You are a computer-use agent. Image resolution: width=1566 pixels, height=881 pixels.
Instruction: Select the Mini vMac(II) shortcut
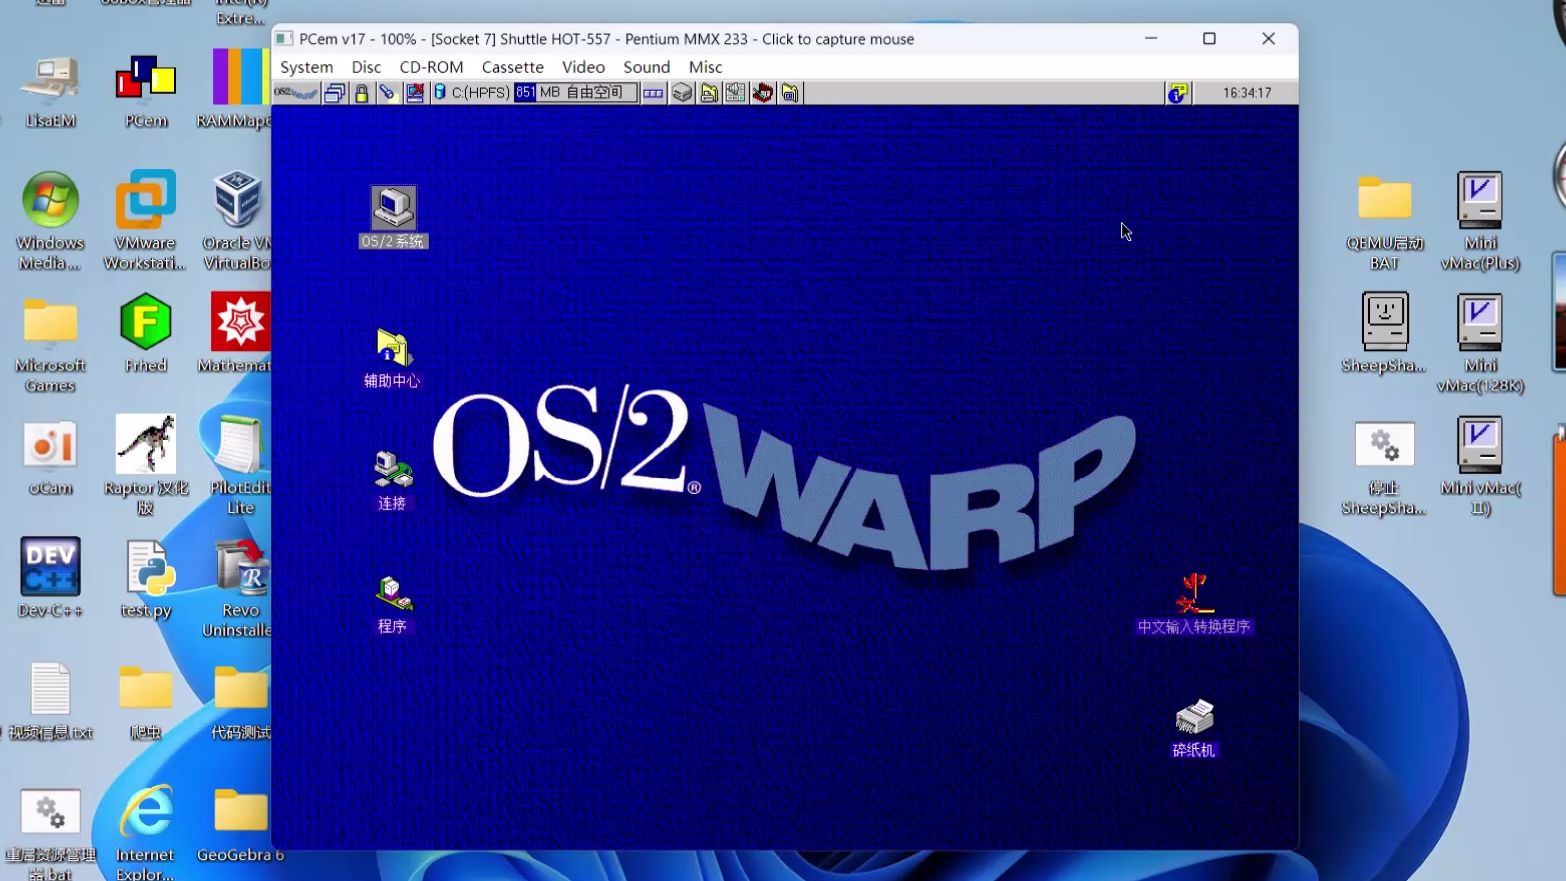pyautogui.click(x=1480, y=466)
